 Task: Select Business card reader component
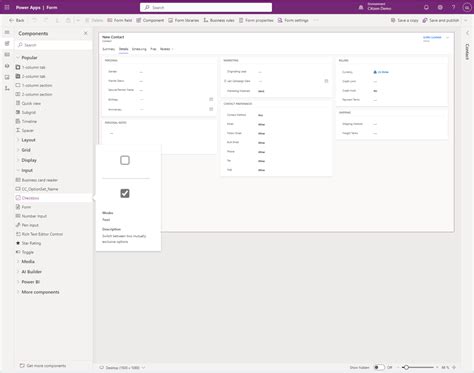(x=37, y=180)
